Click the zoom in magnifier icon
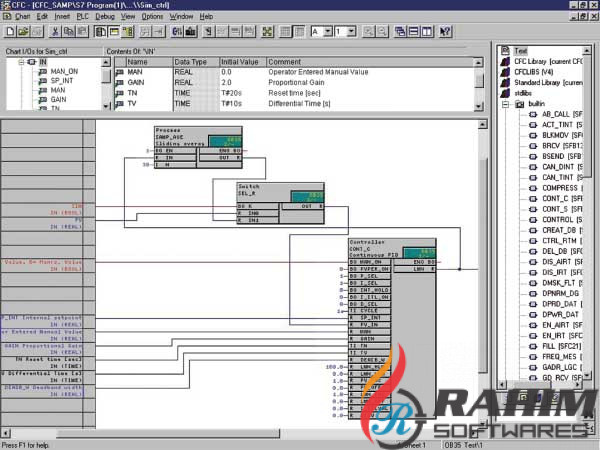The width and height of the screenshot is (600, 450). pyautogui.click(x=368, y=31)
